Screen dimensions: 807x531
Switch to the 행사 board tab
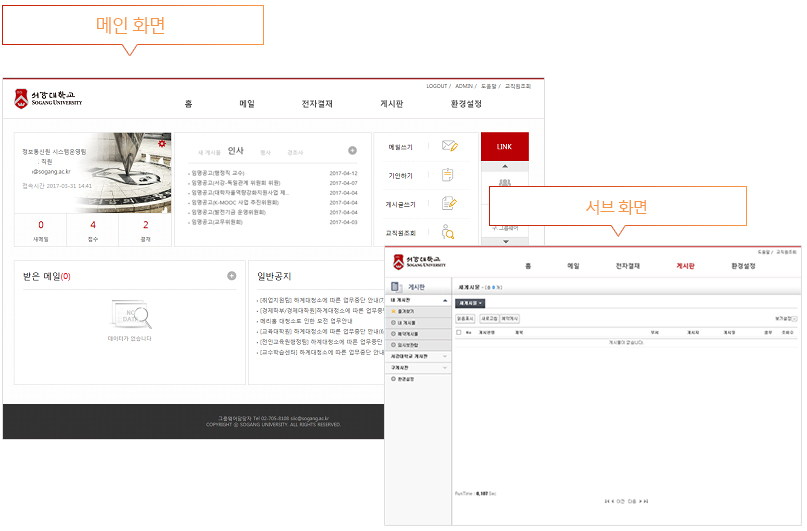(266, 152)
